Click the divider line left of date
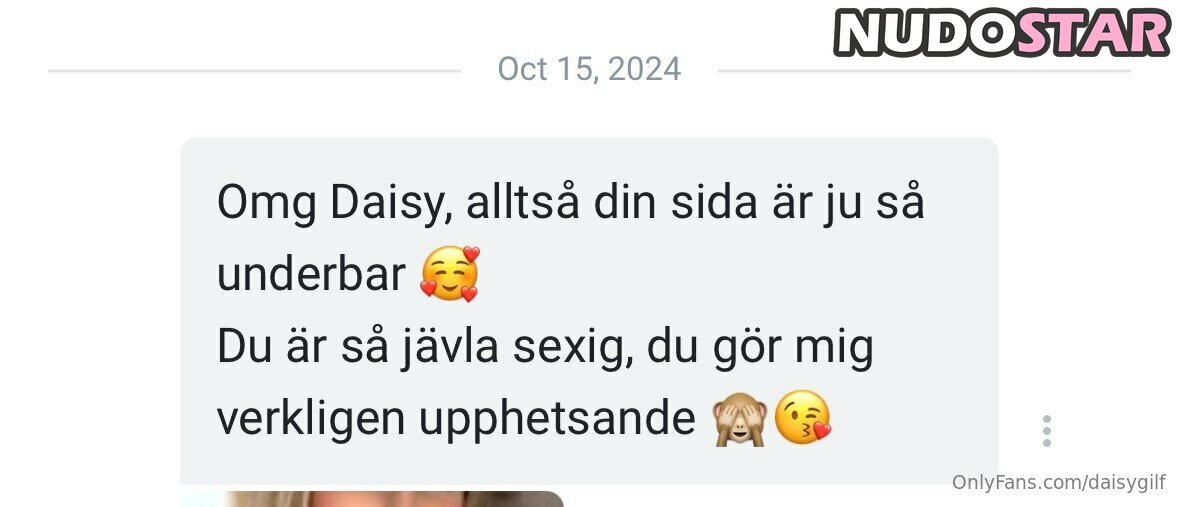Viewport: 1179px width, 507px height. coord(254,71)
